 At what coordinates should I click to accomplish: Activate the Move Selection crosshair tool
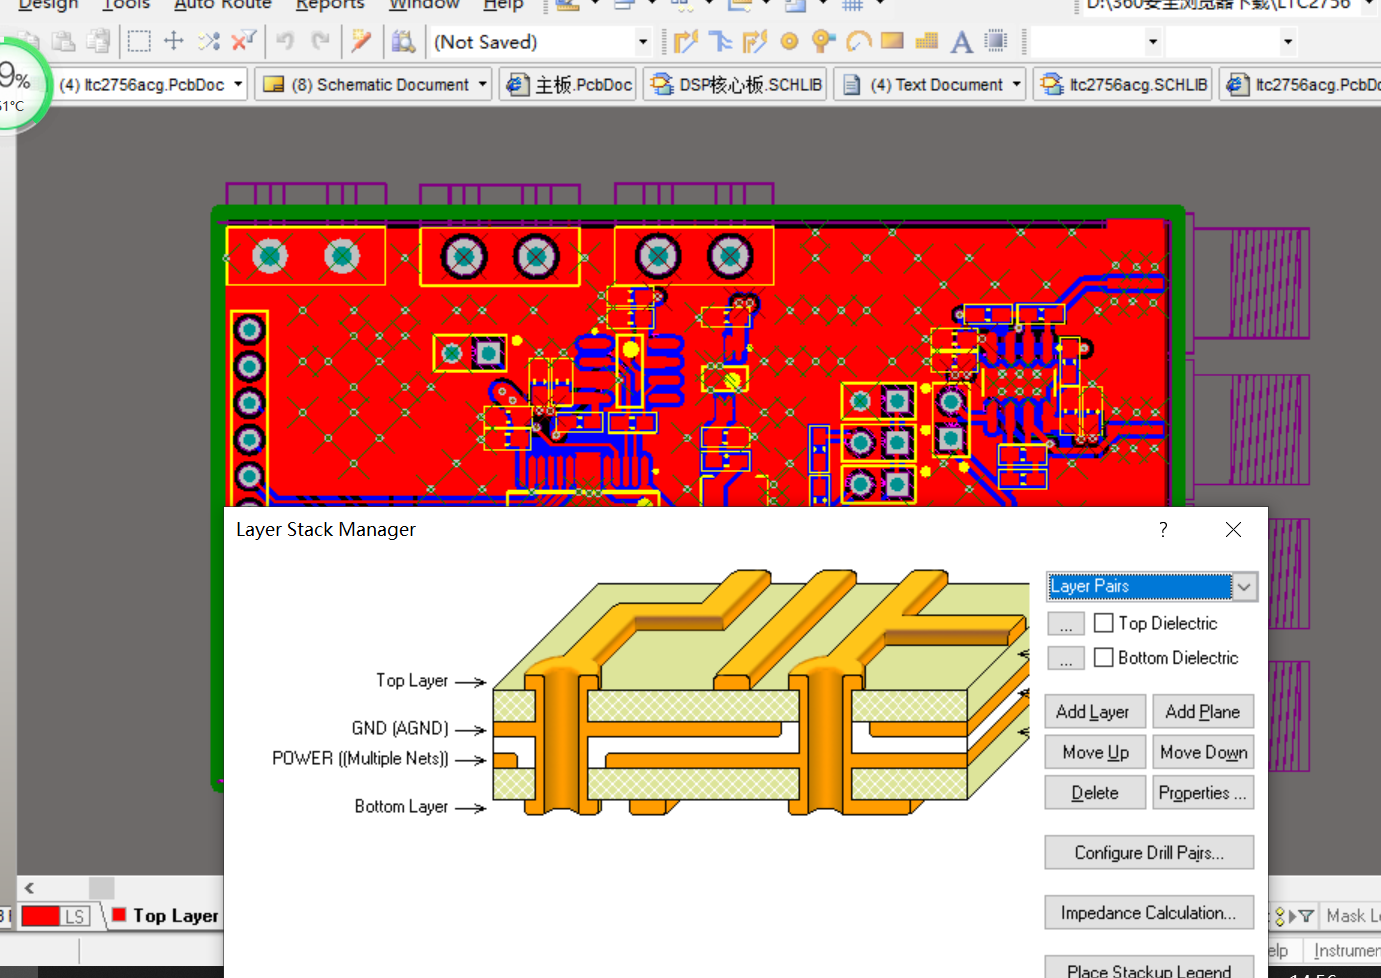click(174, 42)
